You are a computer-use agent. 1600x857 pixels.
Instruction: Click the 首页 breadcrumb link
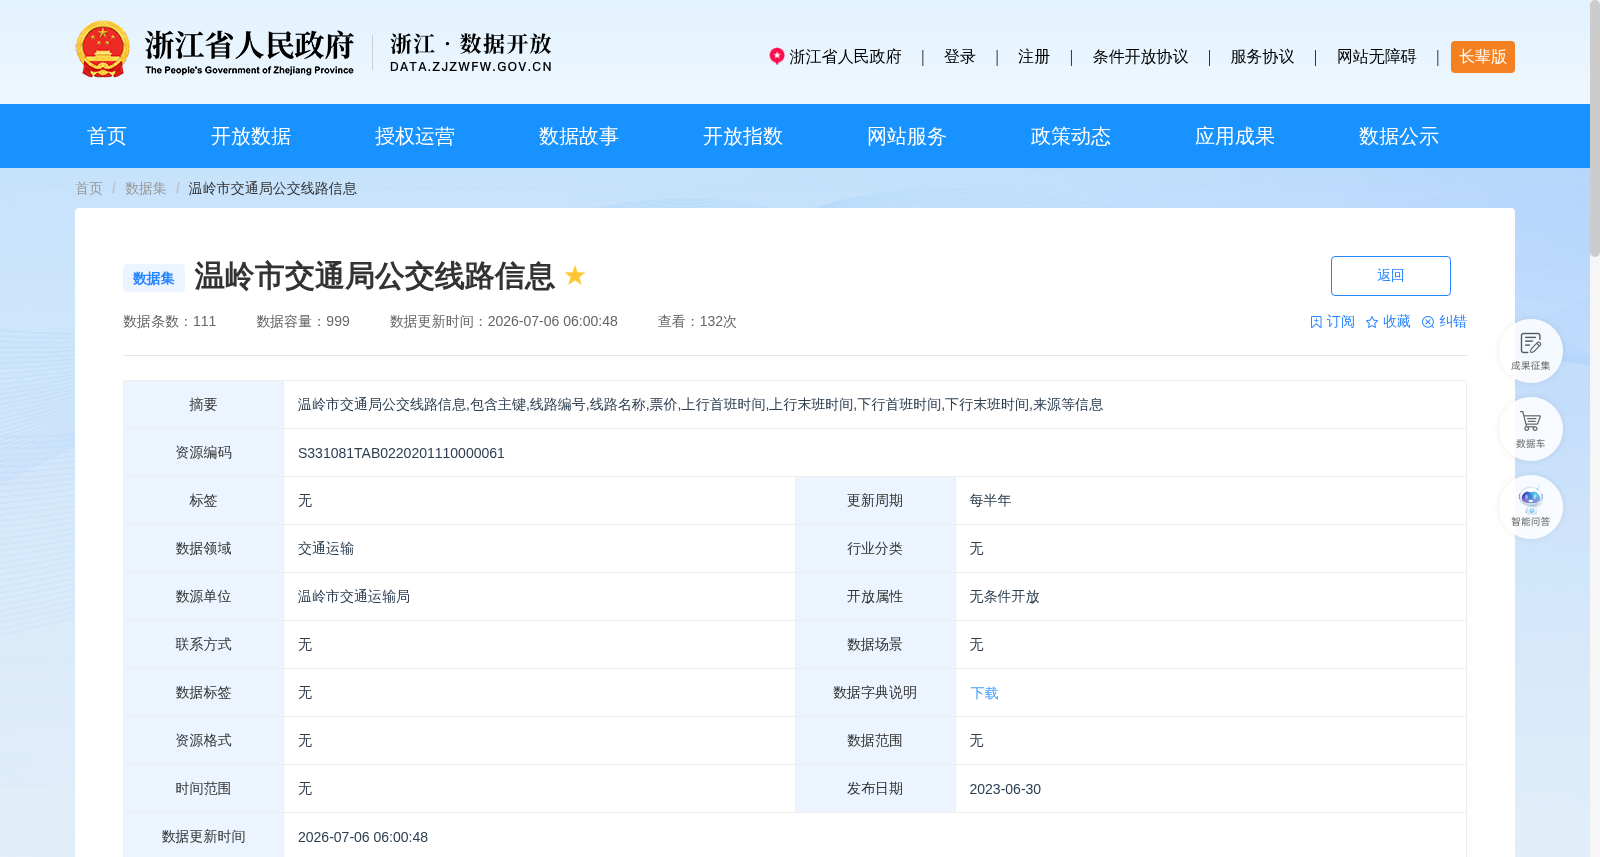(89, 188)
